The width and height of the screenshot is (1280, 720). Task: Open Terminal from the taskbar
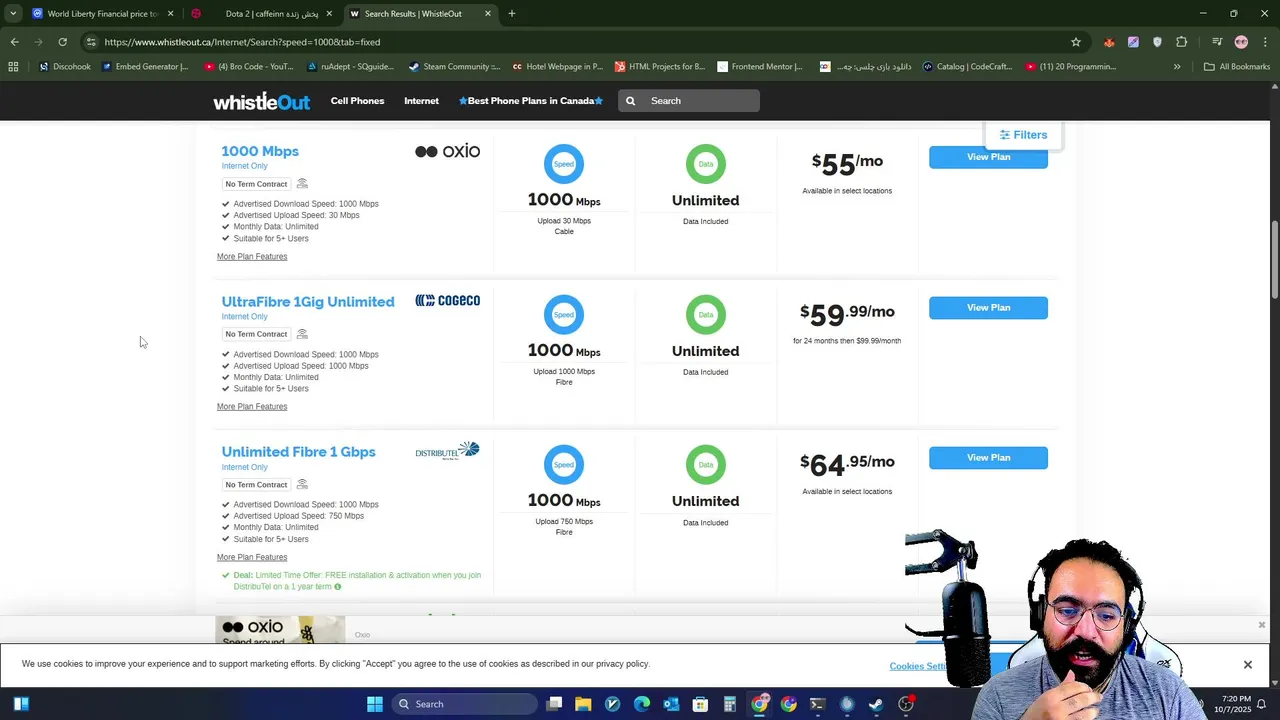point(817,704)
